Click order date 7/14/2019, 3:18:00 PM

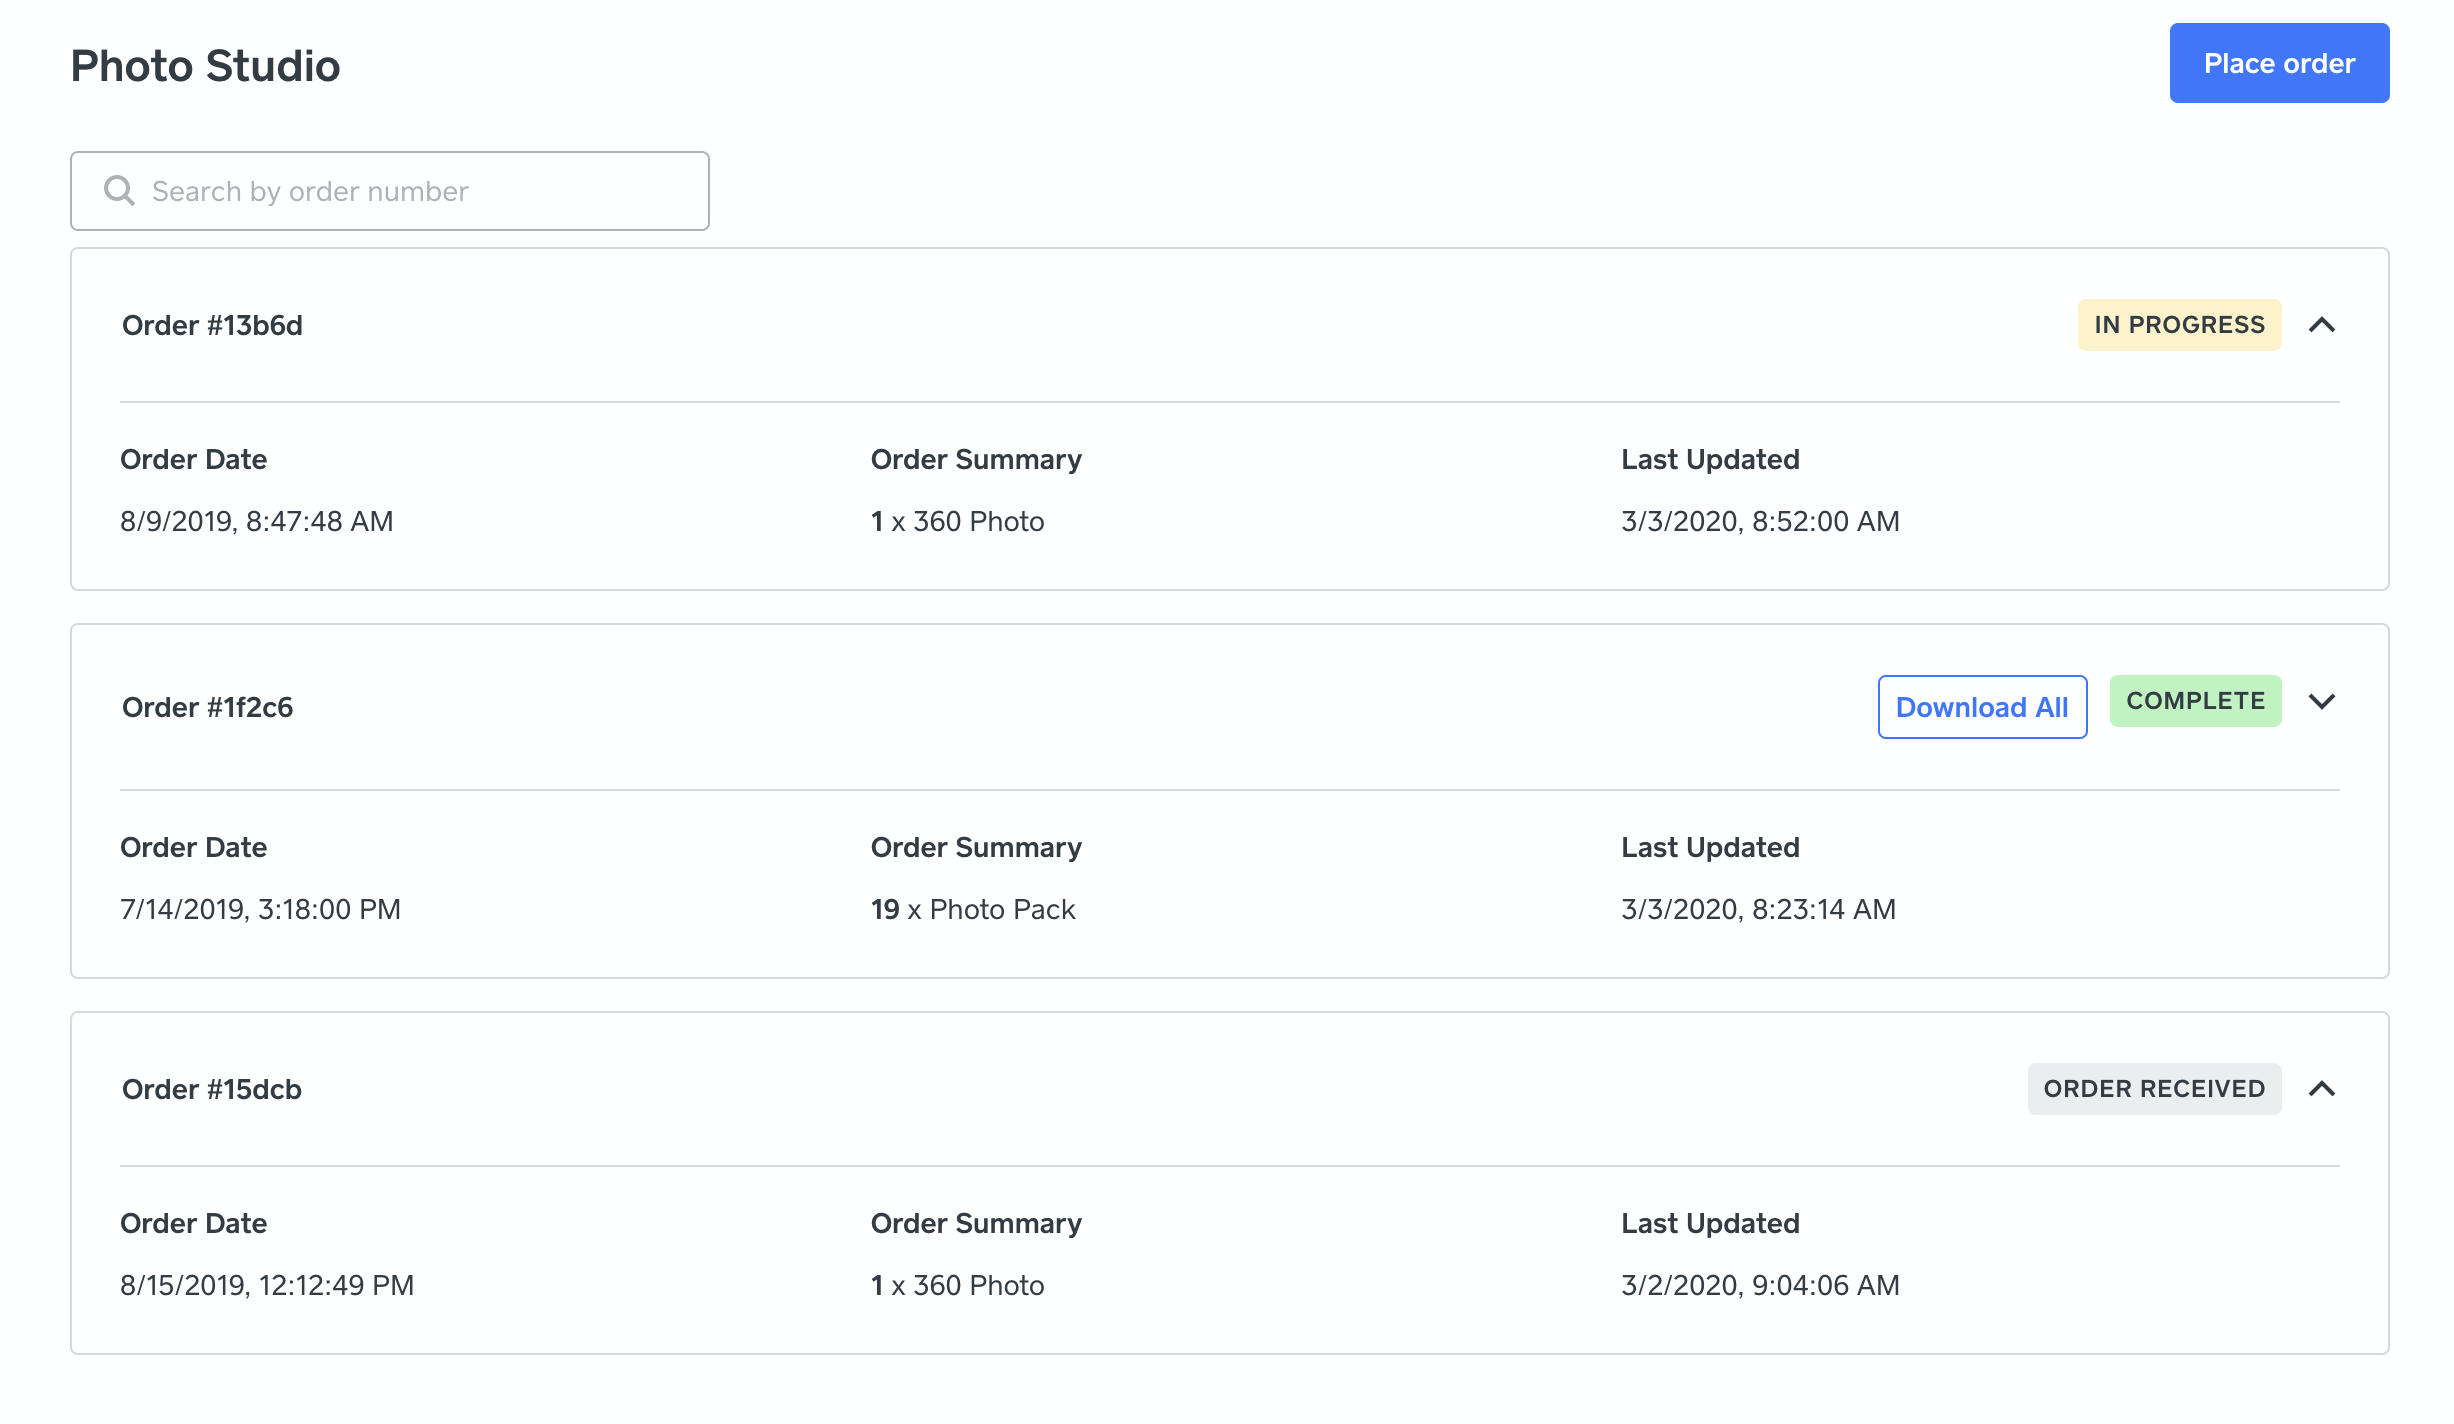[x=260, y=909]
